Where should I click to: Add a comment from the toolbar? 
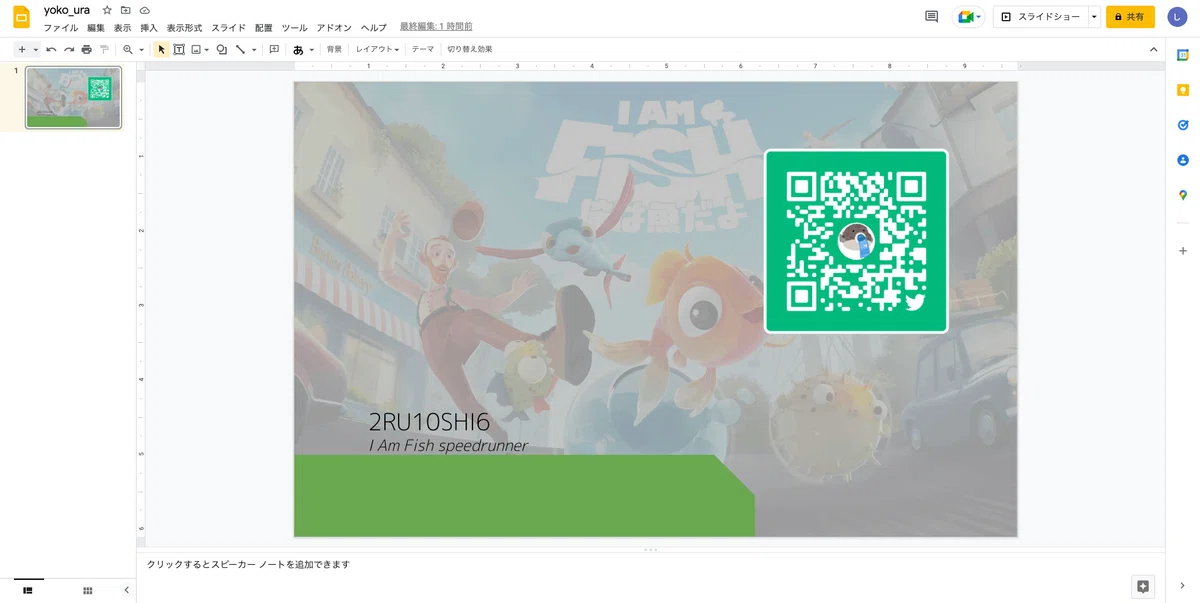pos(274,49)
